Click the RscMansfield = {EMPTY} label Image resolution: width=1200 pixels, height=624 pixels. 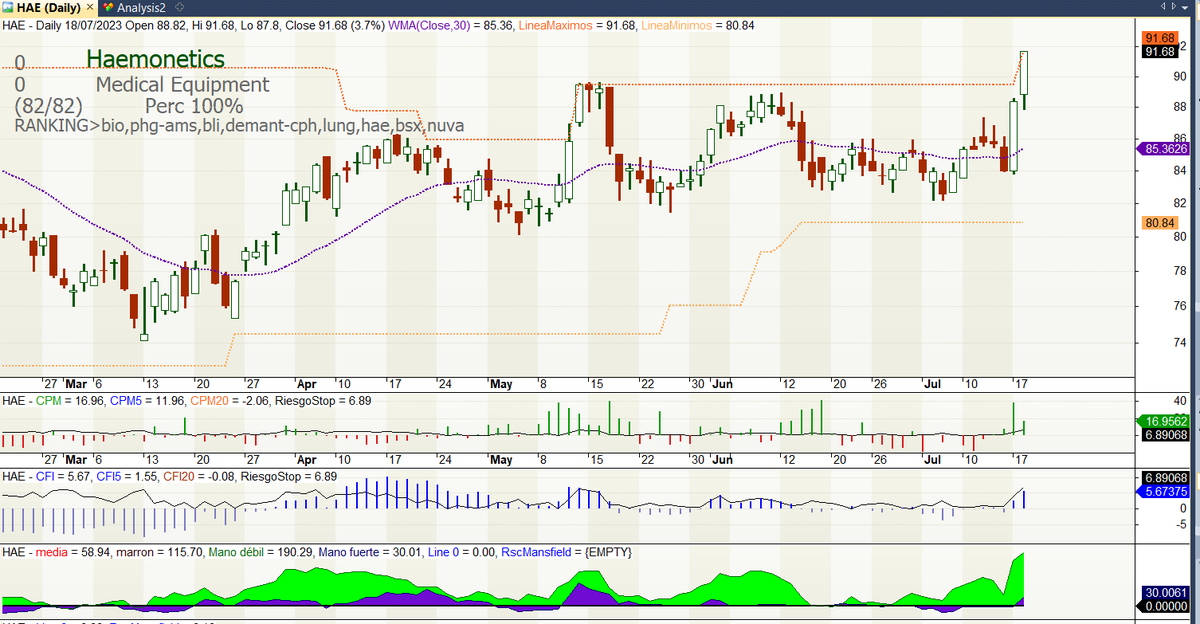pos(566,553)
